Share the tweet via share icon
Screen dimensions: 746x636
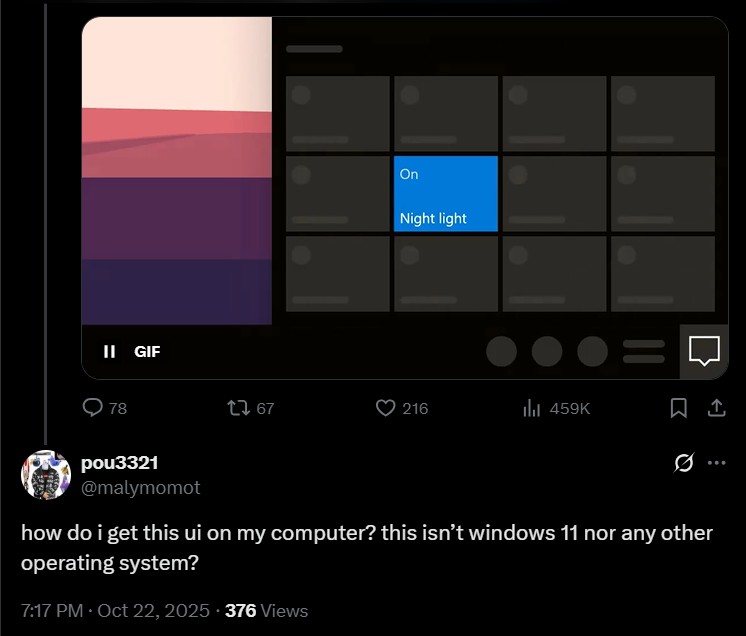point(716,408)
